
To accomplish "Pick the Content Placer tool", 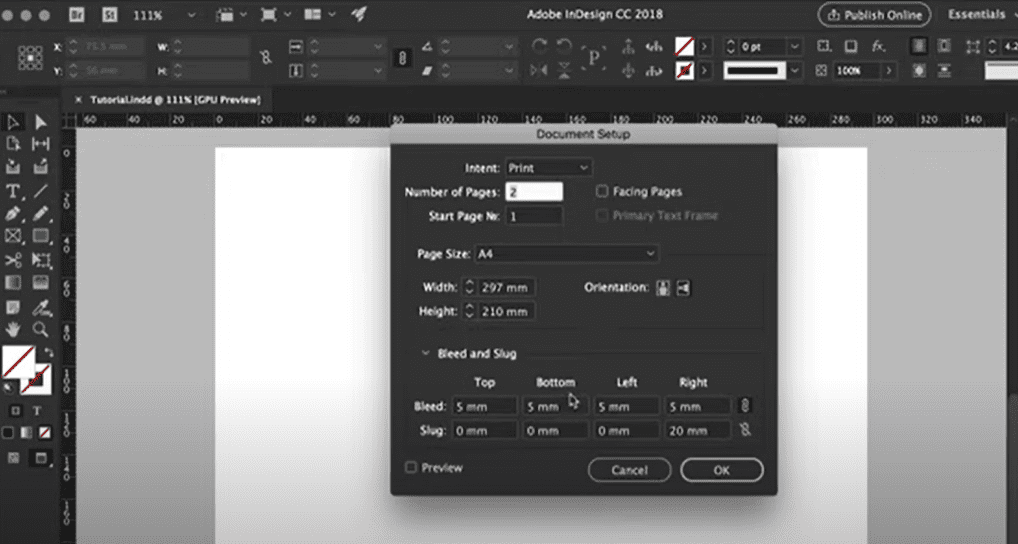I will click(x=40, y=166).
